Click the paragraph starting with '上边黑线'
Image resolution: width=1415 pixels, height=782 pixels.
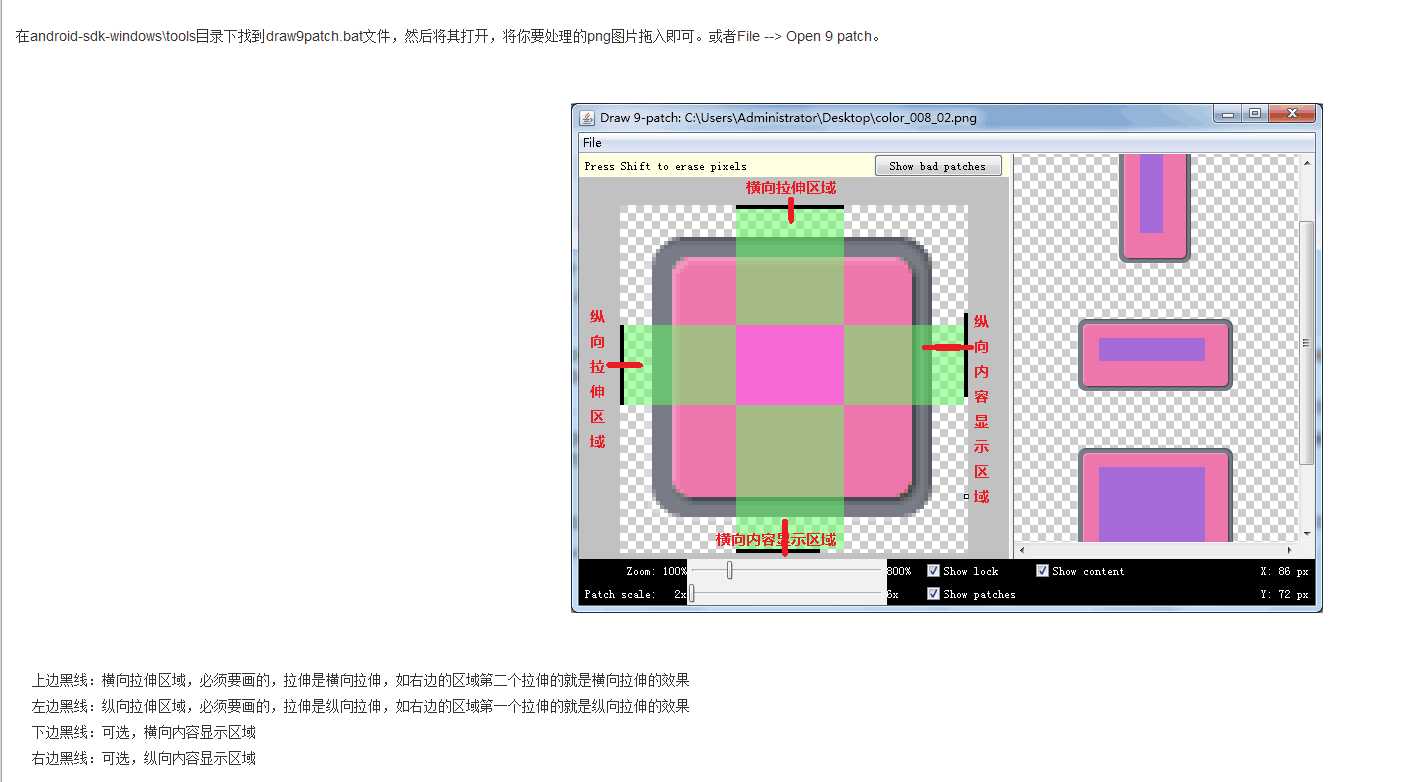pyautogui.click(x=360, y=680)
